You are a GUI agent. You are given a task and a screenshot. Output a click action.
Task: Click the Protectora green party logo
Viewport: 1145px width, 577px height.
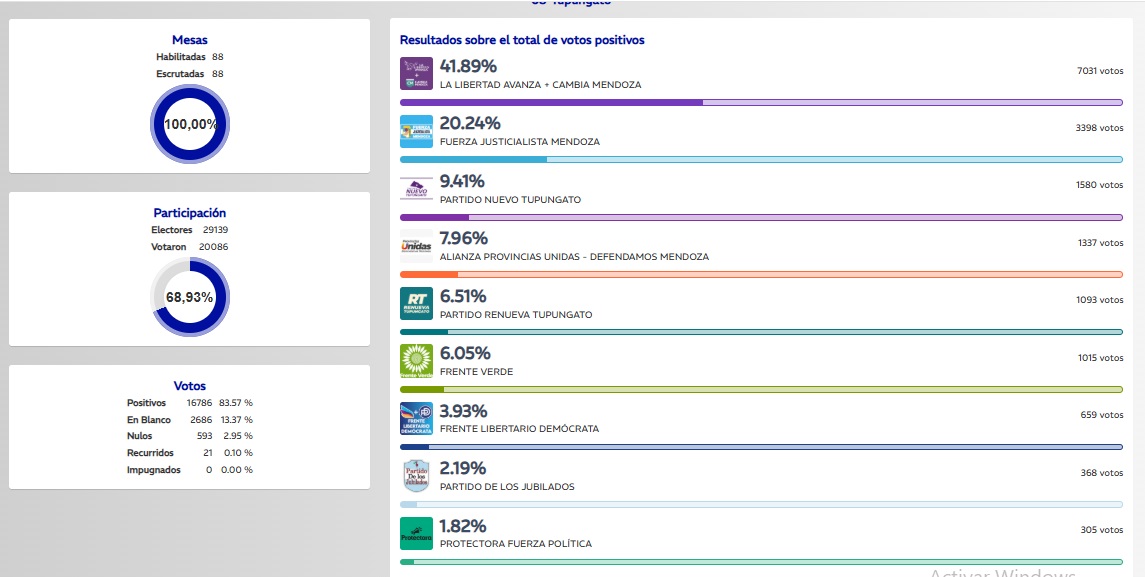[416, 533]
